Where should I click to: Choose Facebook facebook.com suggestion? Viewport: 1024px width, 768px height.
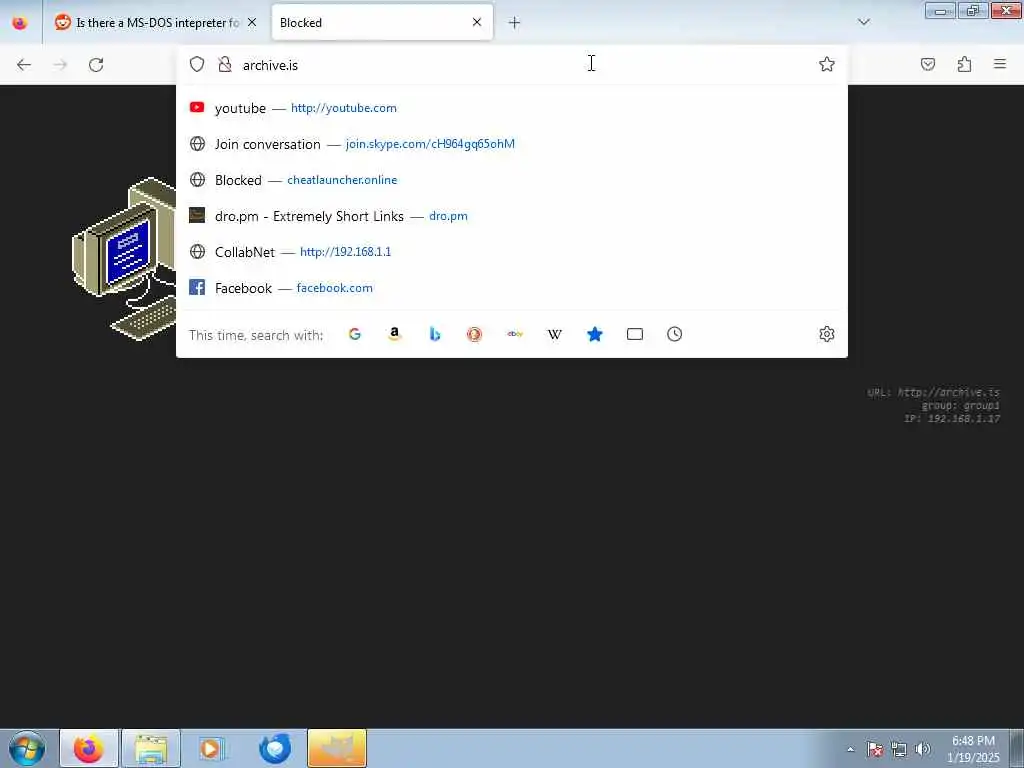point(512,287)
